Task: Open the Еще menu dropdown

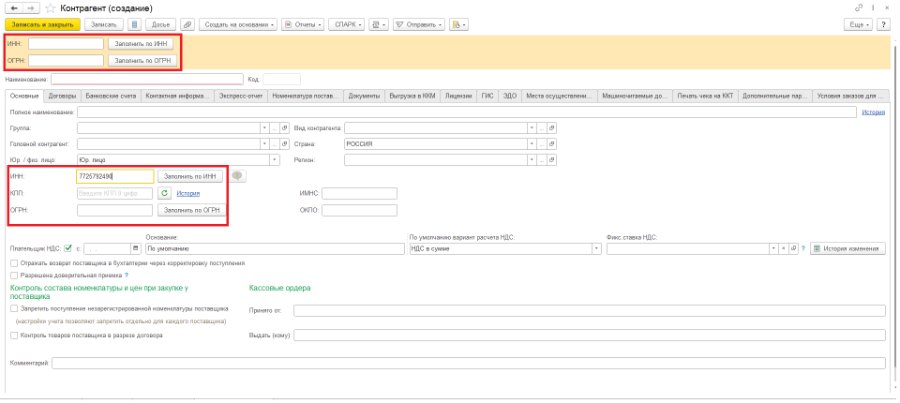Action: (x=859, y=25)
